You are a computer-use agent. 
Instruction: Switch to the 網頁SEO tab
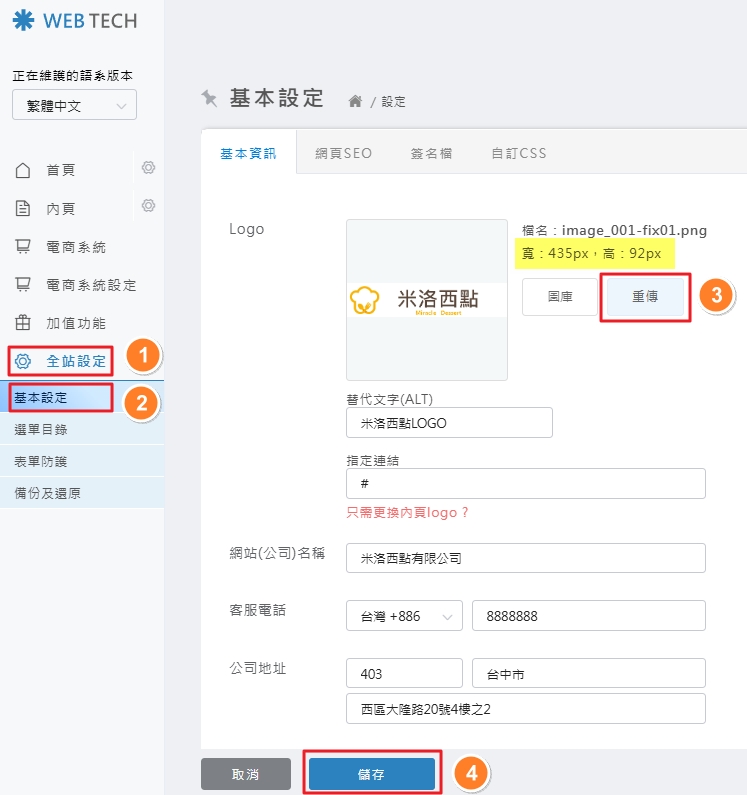point(343,153)
